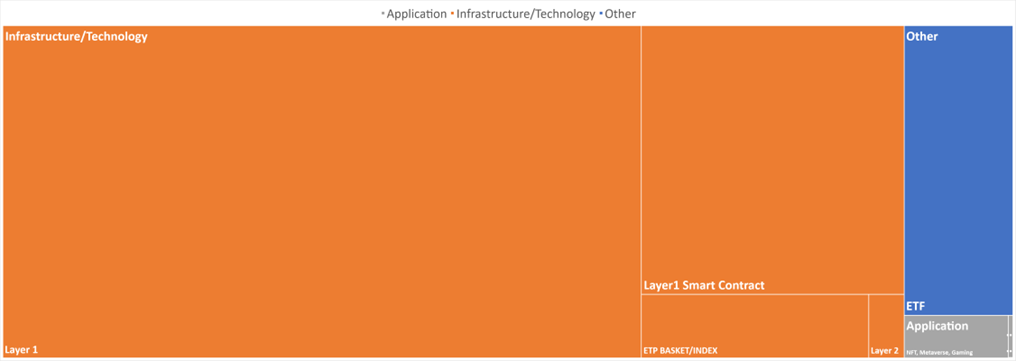This screenshot has width=1016, height=361.
Task: Click the Application heading in the gray block
Action: 938,326
